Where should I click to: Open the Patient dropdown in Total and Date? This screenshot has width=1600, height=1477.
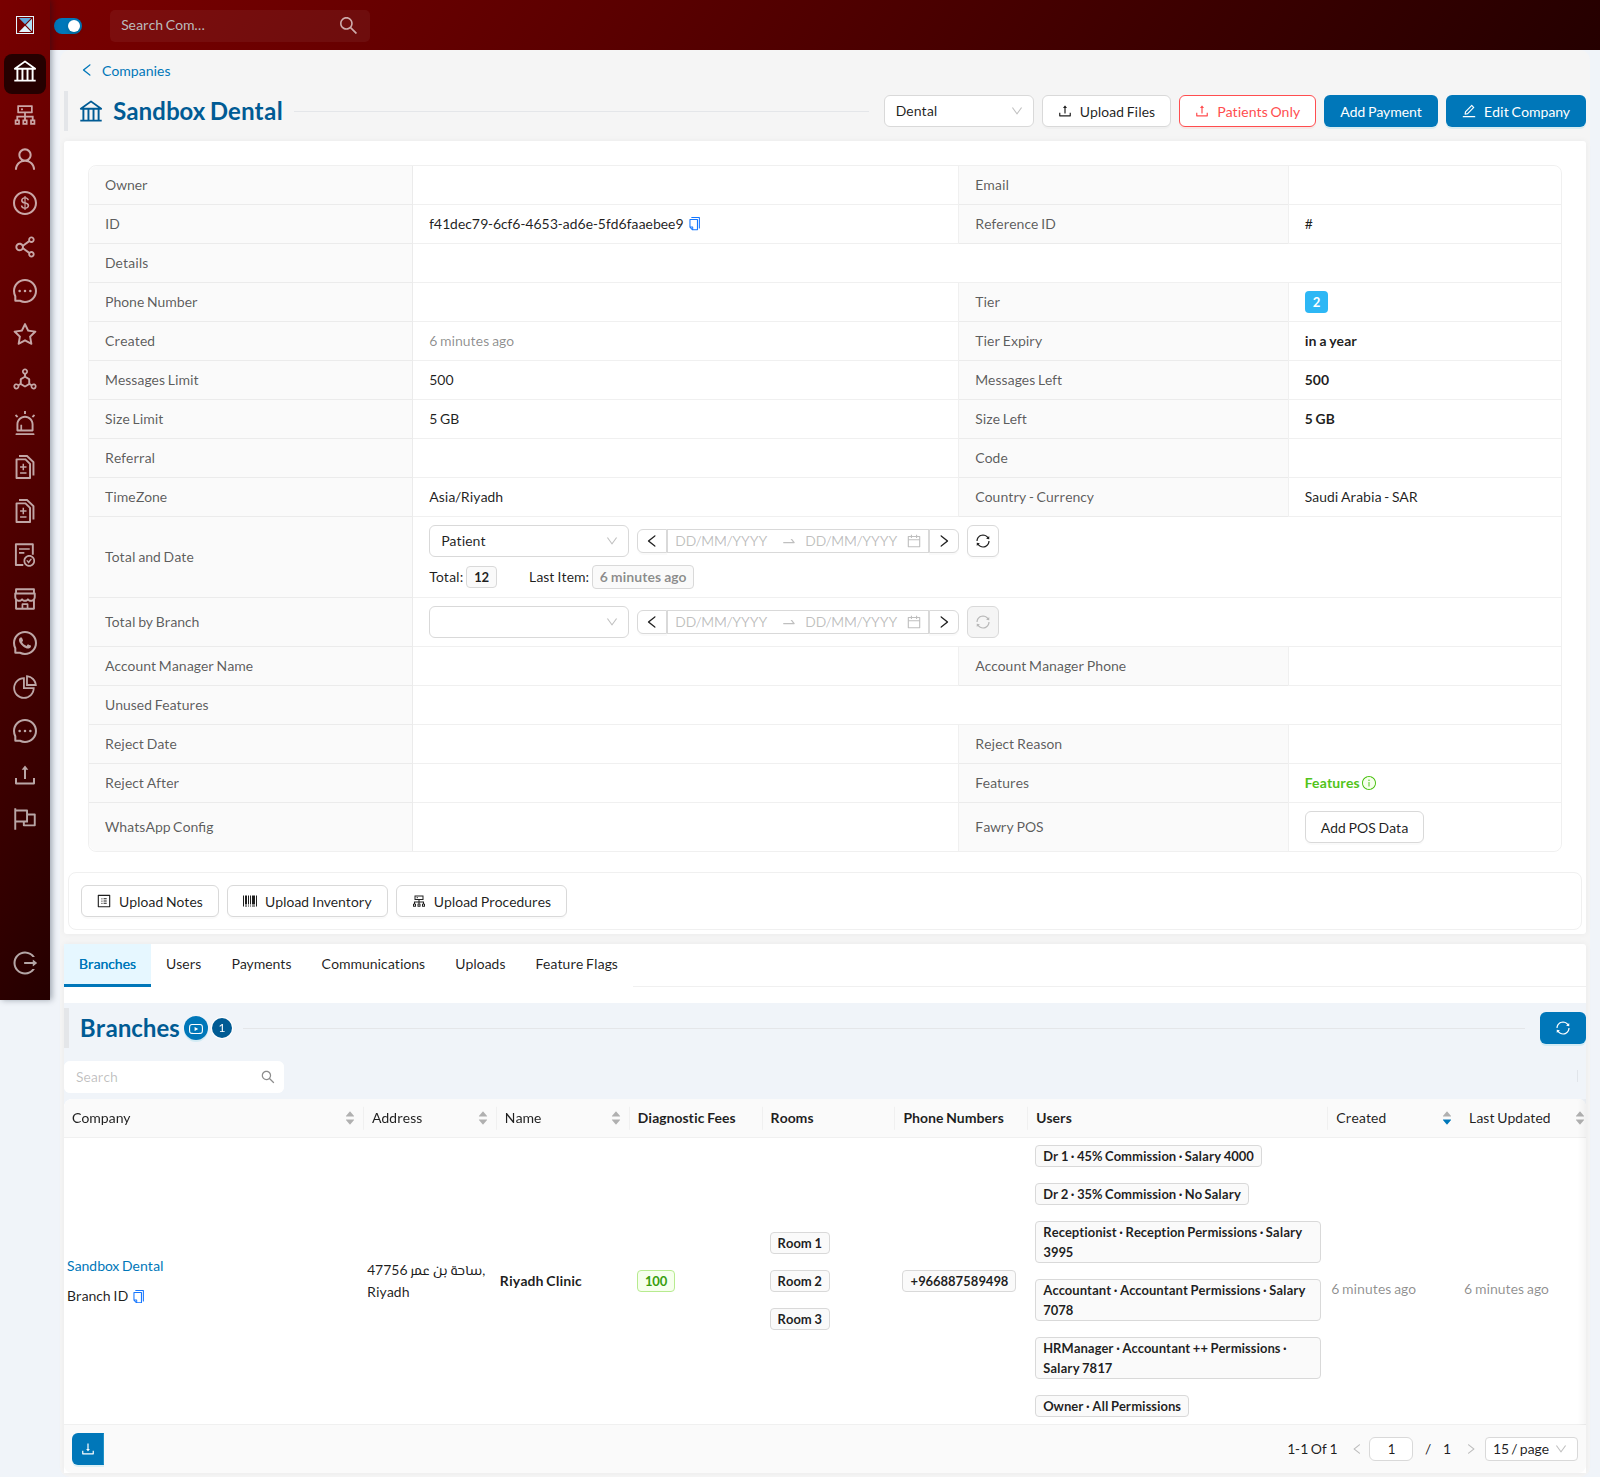529,541
